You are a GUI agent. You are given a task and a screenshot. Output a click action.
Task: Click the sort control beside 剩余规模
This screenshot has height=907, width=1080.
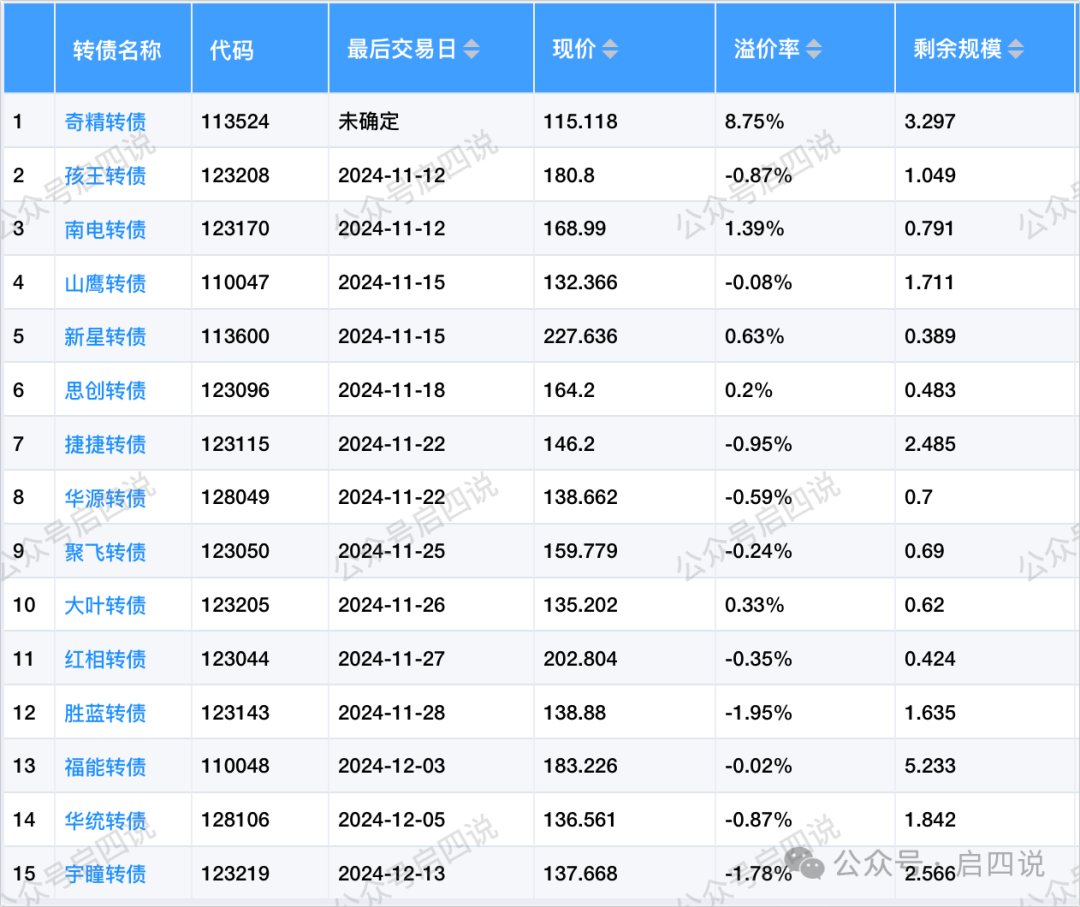click(x=1016, y=47)
